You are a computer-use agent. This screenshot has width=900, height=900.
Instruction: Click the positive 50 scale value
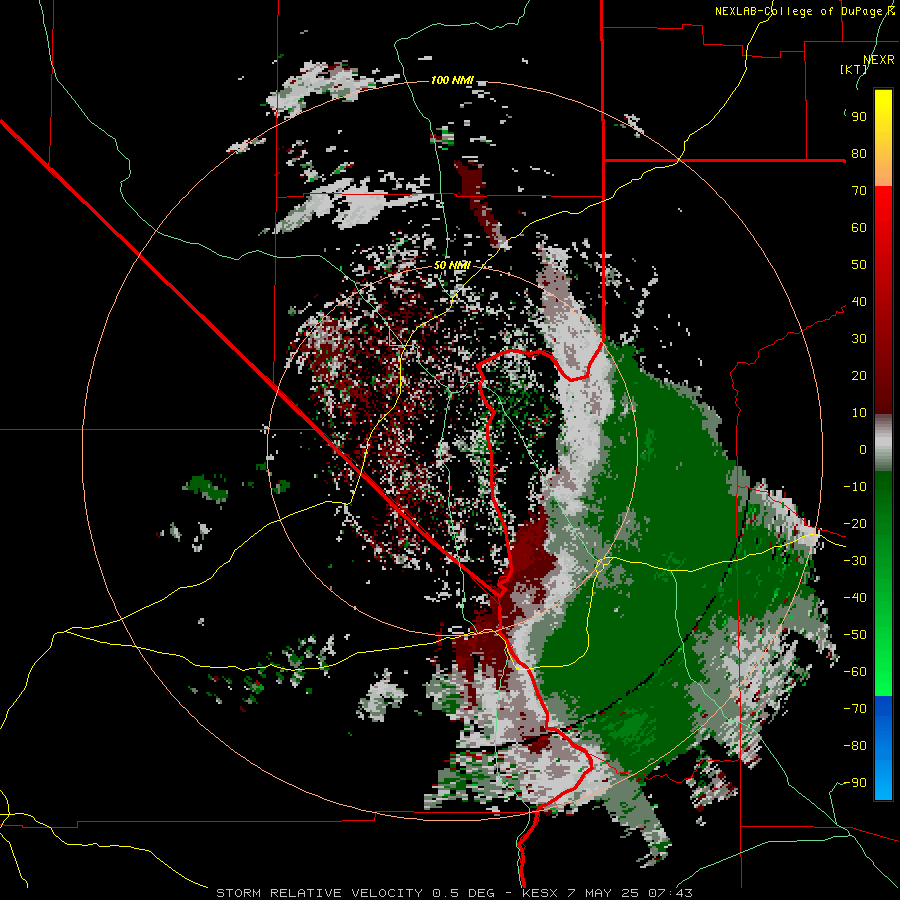[859, 265]
